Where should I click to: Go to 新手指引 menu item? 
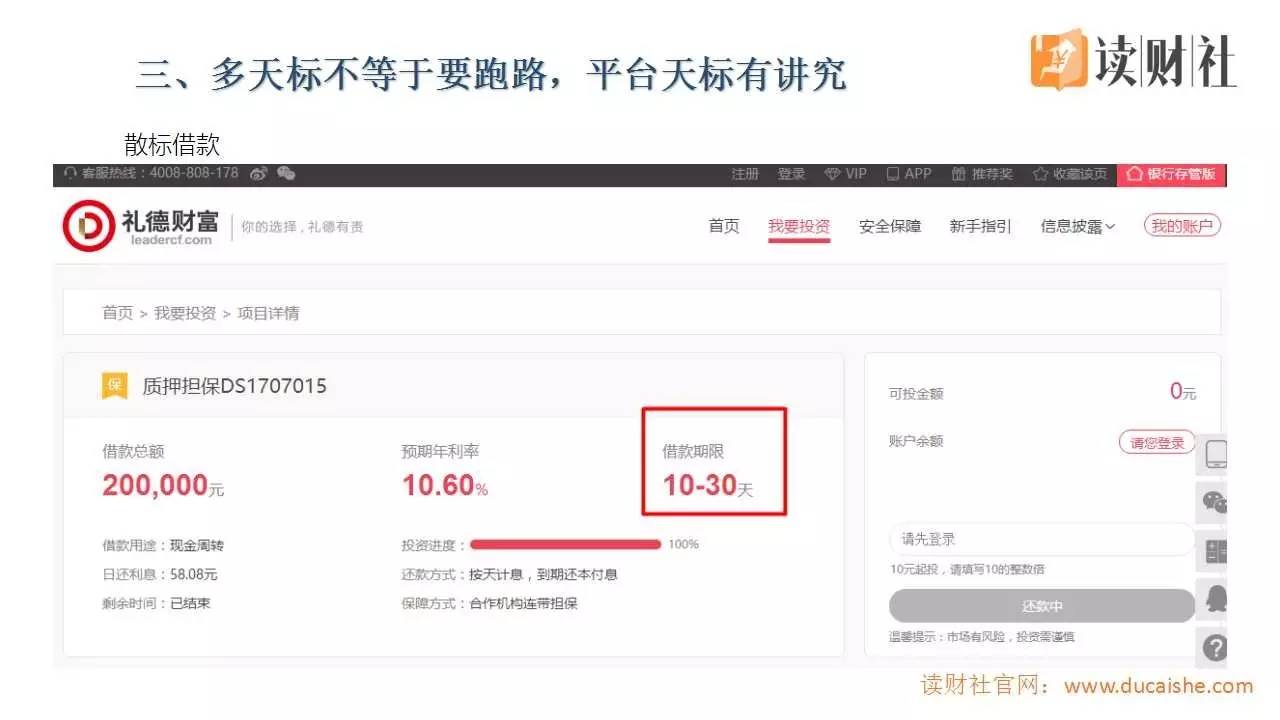point(980,226)
